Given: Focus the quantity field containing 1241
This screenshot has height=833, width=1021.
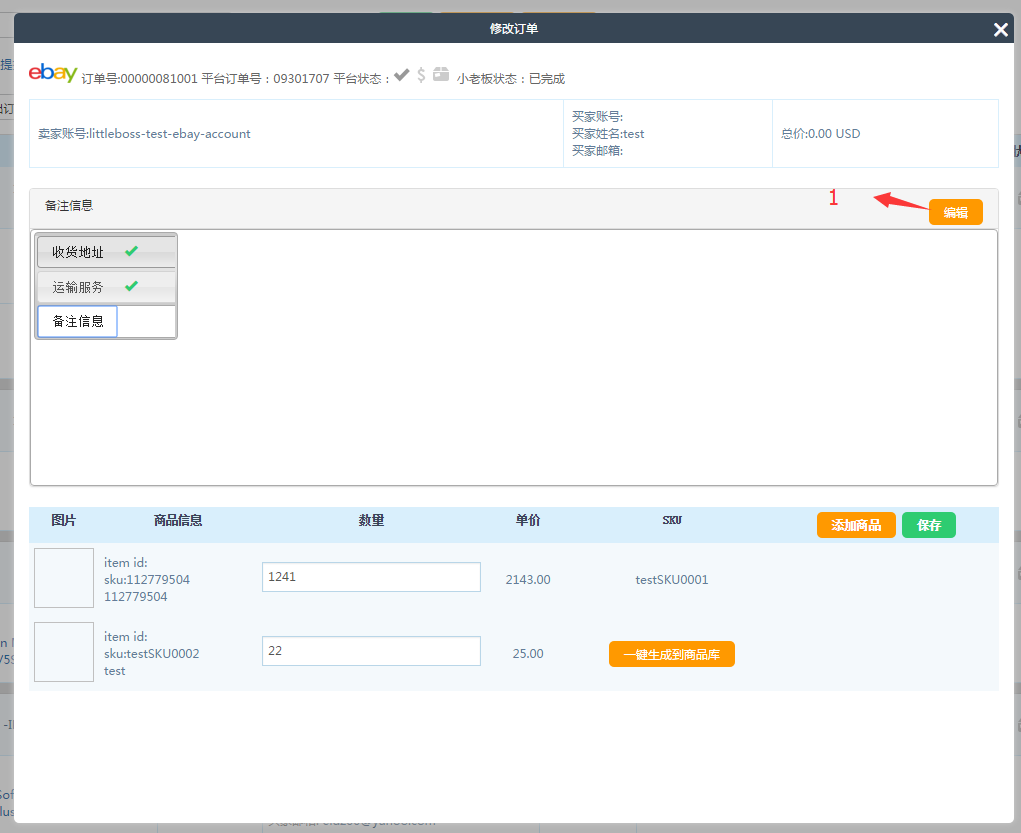Looking at the screenshot, I should click(x=371, y=577).
